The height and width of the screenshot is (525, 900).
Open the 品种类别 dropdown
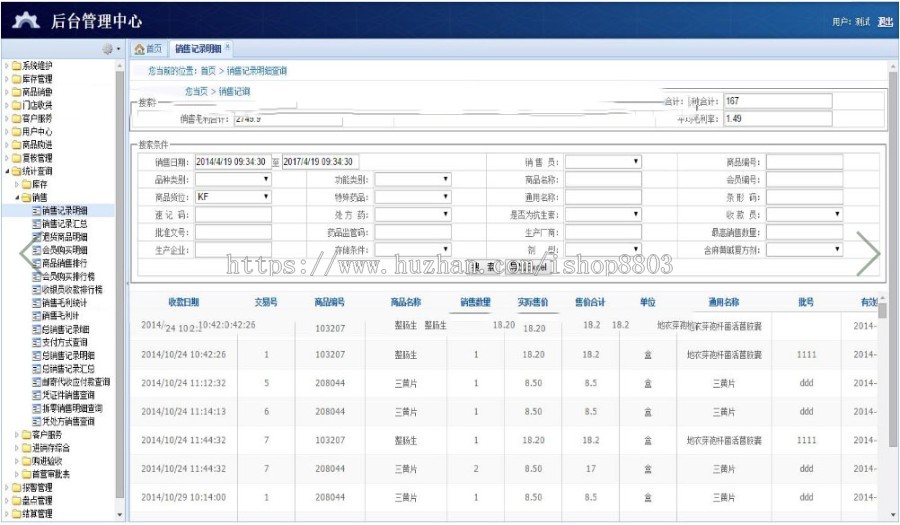[x=233, y=180]
